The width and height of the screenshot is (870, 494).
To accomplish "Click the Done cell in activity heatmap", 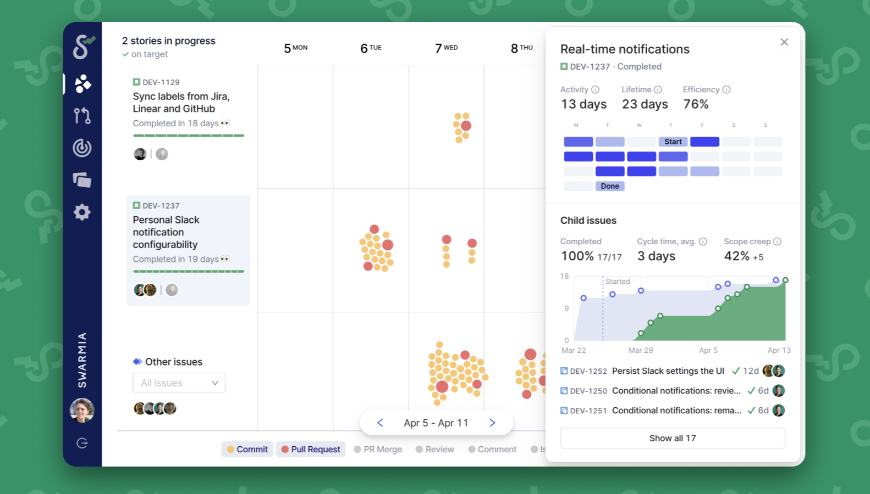I will click(x=610, y=186).
